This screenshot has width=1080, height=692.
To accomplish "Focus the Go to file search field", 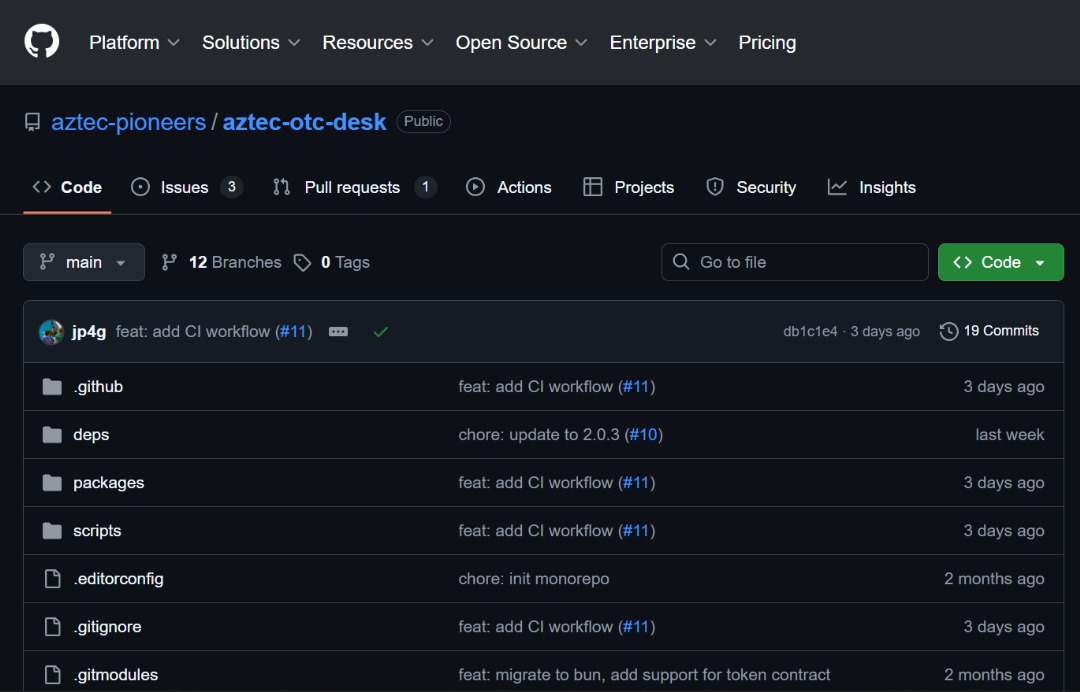I will tap(795, 262).
